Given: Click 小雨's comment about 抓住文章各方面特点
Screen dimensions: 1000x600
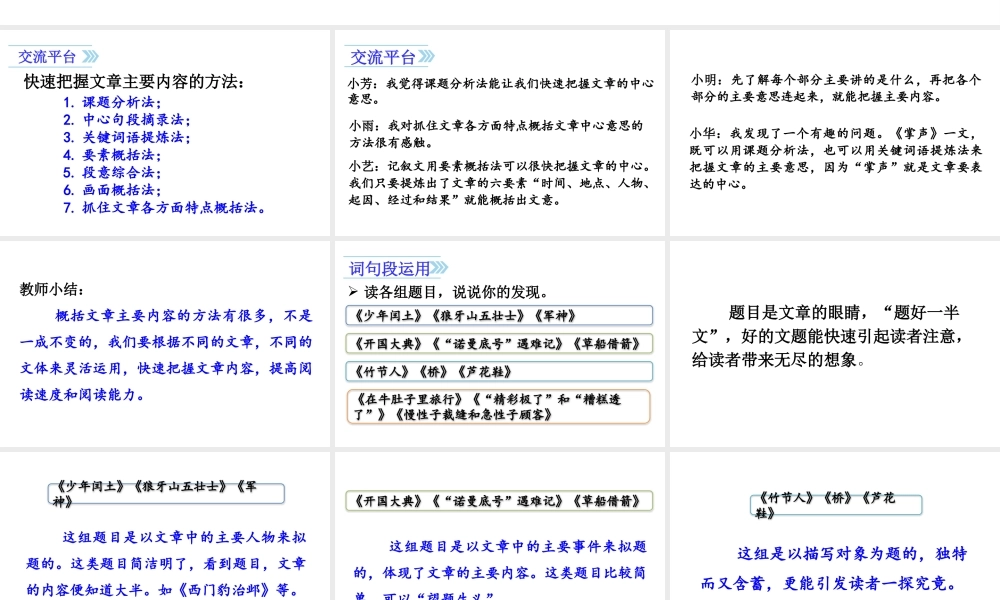Looking at the screenshot, I should [x=496, y=134].
